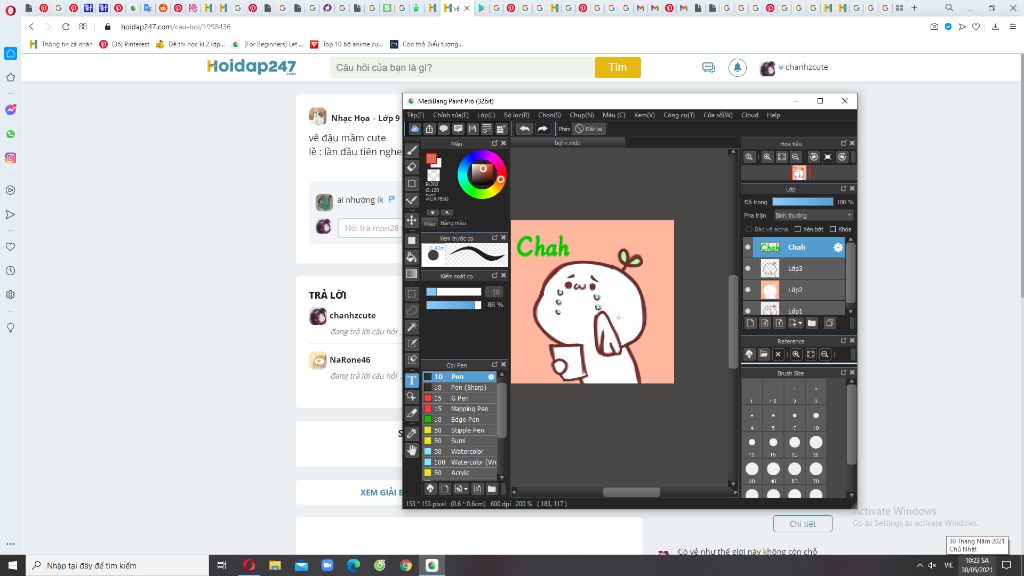
Task: Open chat messages icon on Hoidap247
Action: [709, 67]
